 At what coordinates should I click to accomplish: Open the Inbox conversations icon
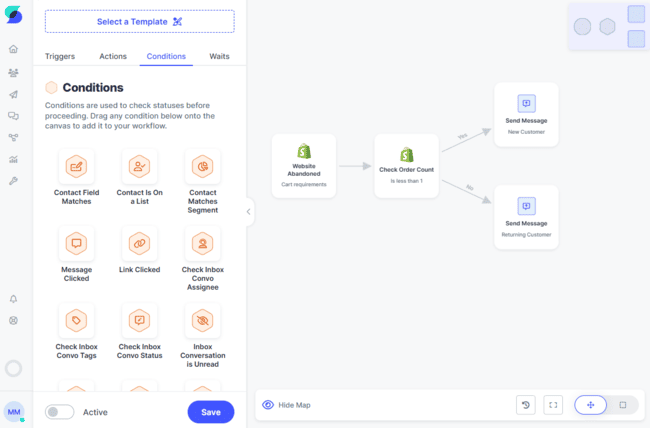point(13,116)
